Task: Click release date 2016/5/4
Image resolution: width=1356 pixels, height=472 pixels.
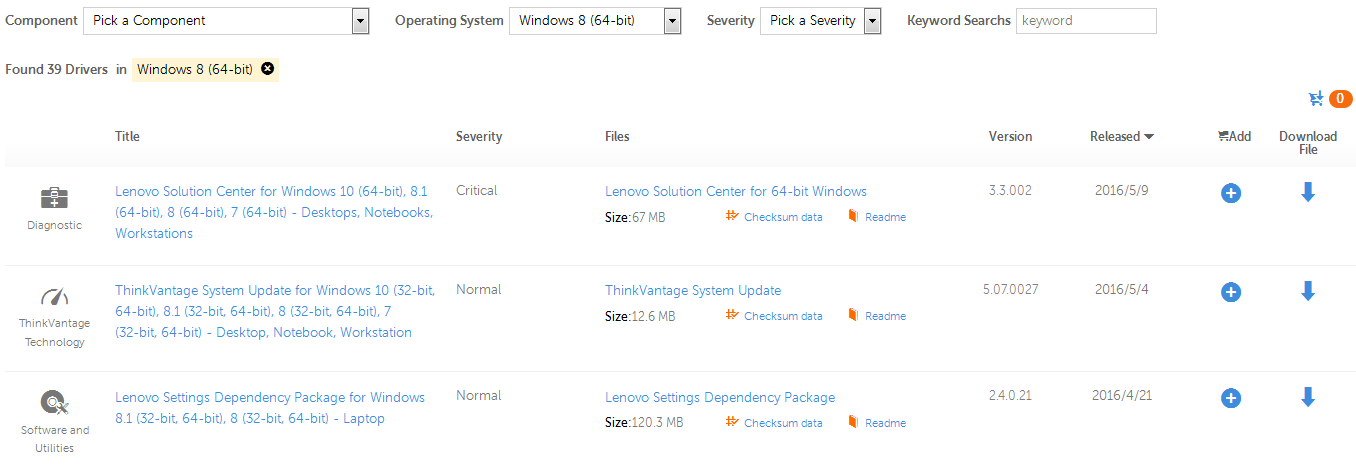Action: pyautogui.click(x=1122, y=290)
